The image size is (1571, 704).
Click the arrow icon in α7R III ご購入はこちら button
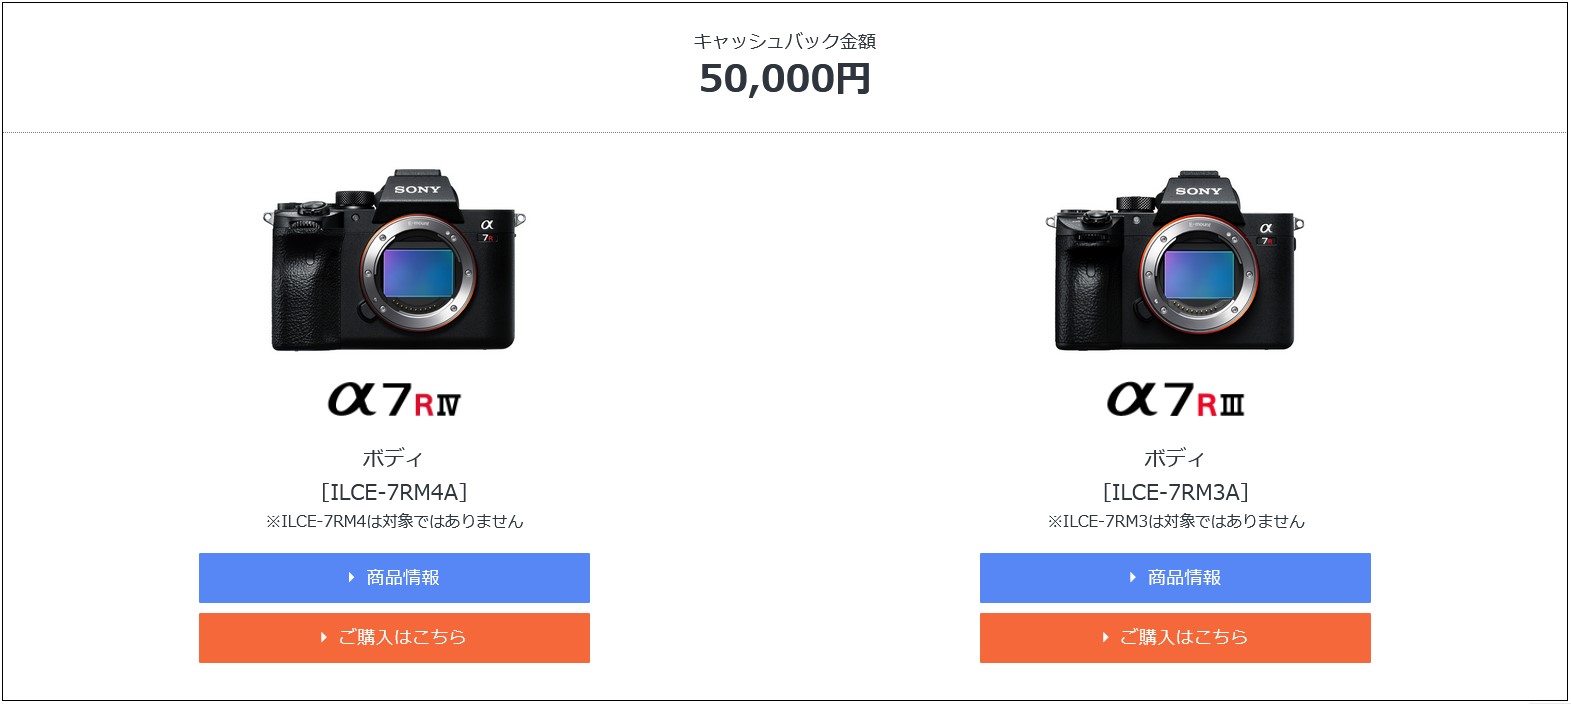[1104, 637]
